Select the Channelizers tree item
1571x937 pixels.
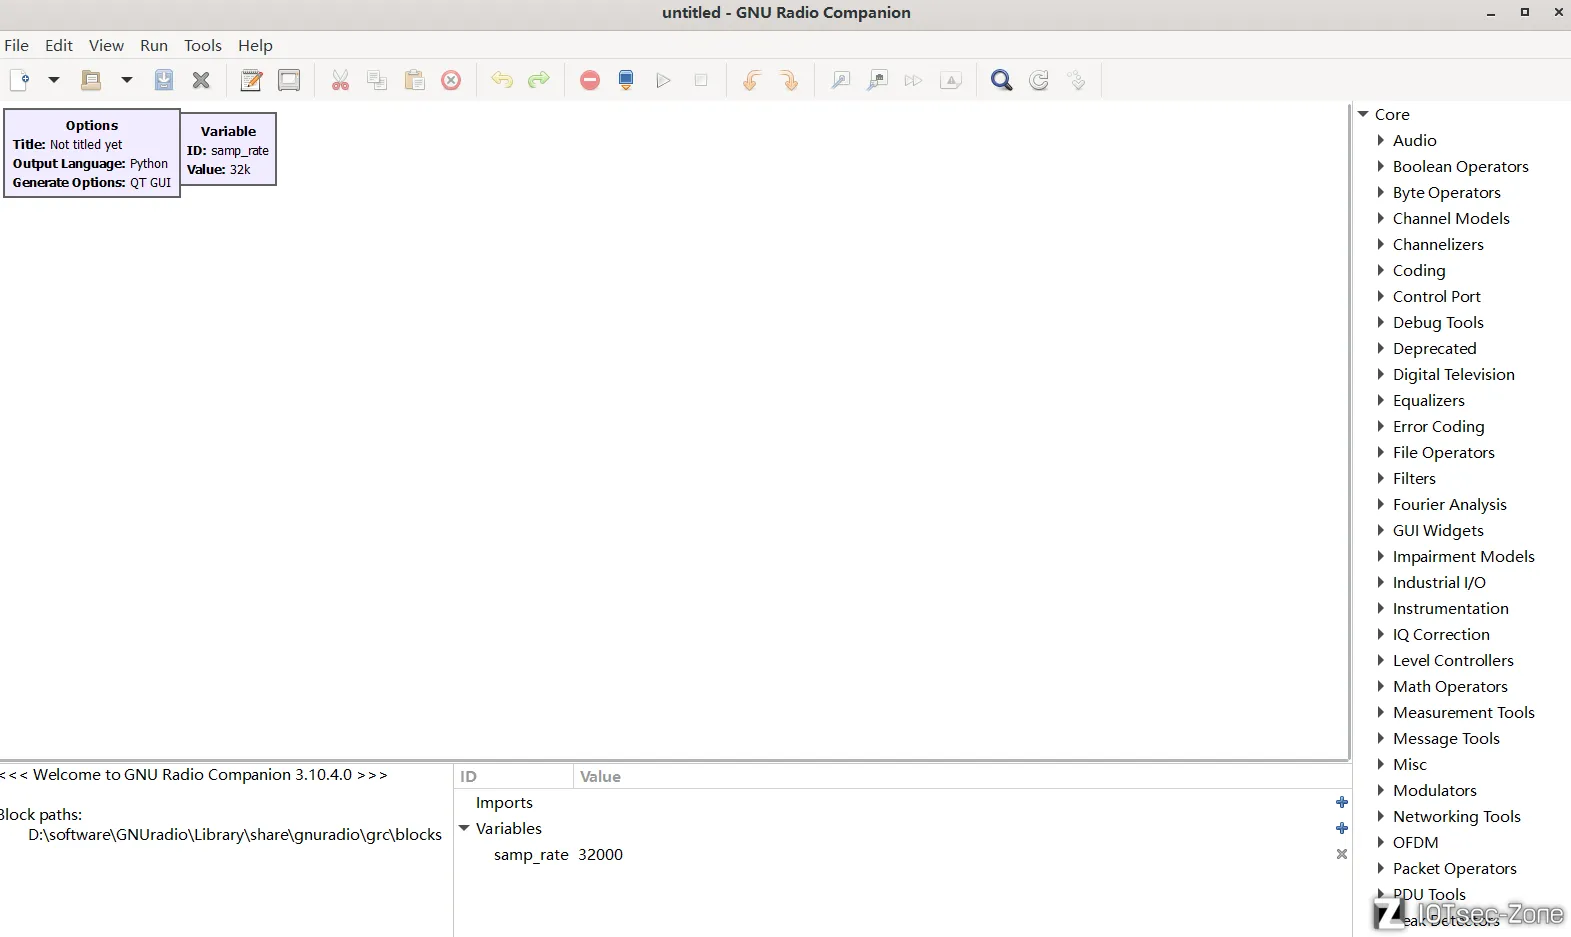(x=1438, y=244)
